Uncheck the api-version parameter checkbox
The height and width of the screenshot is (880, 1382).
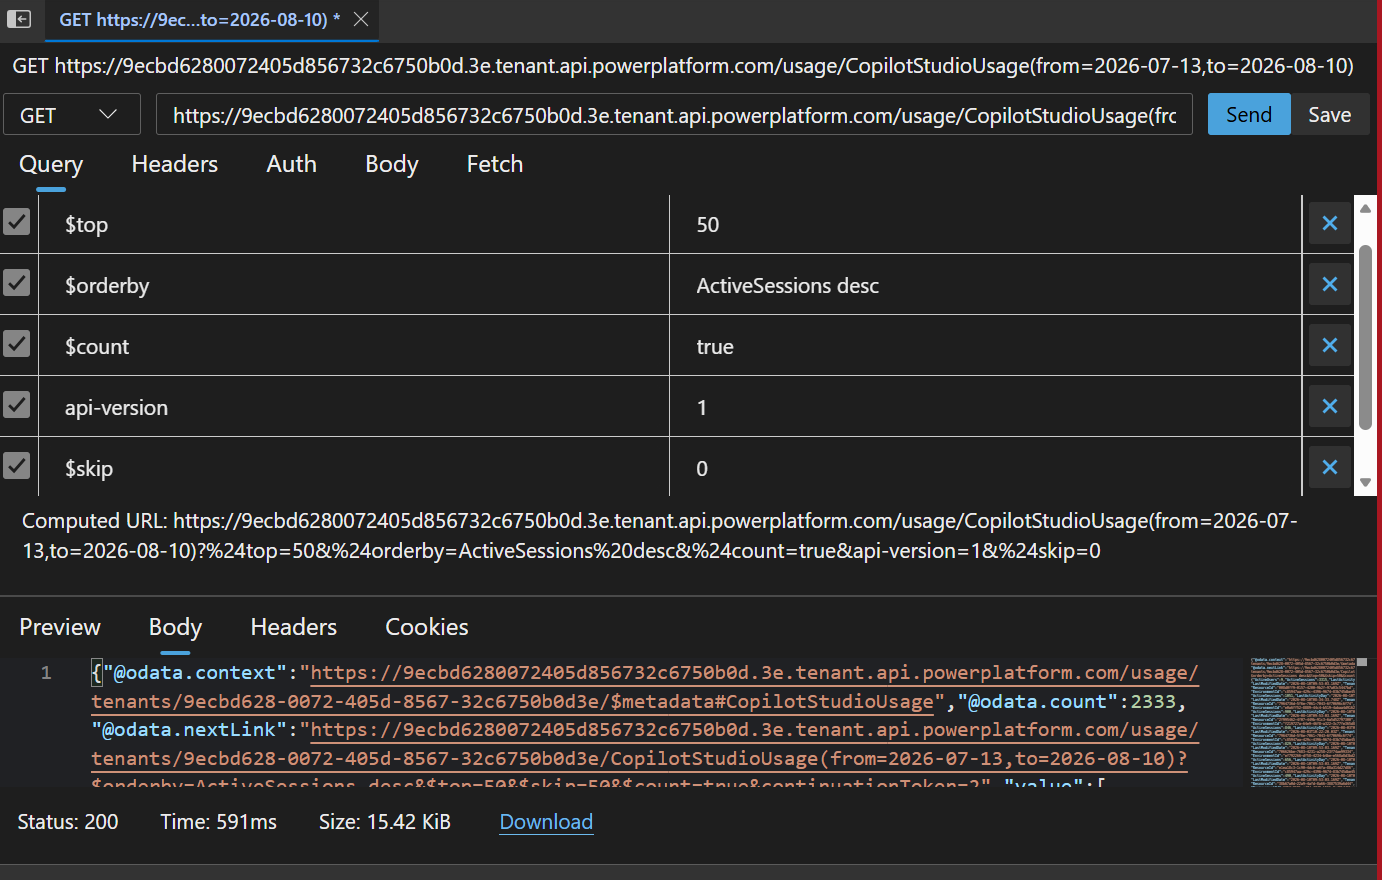[16, 405]
